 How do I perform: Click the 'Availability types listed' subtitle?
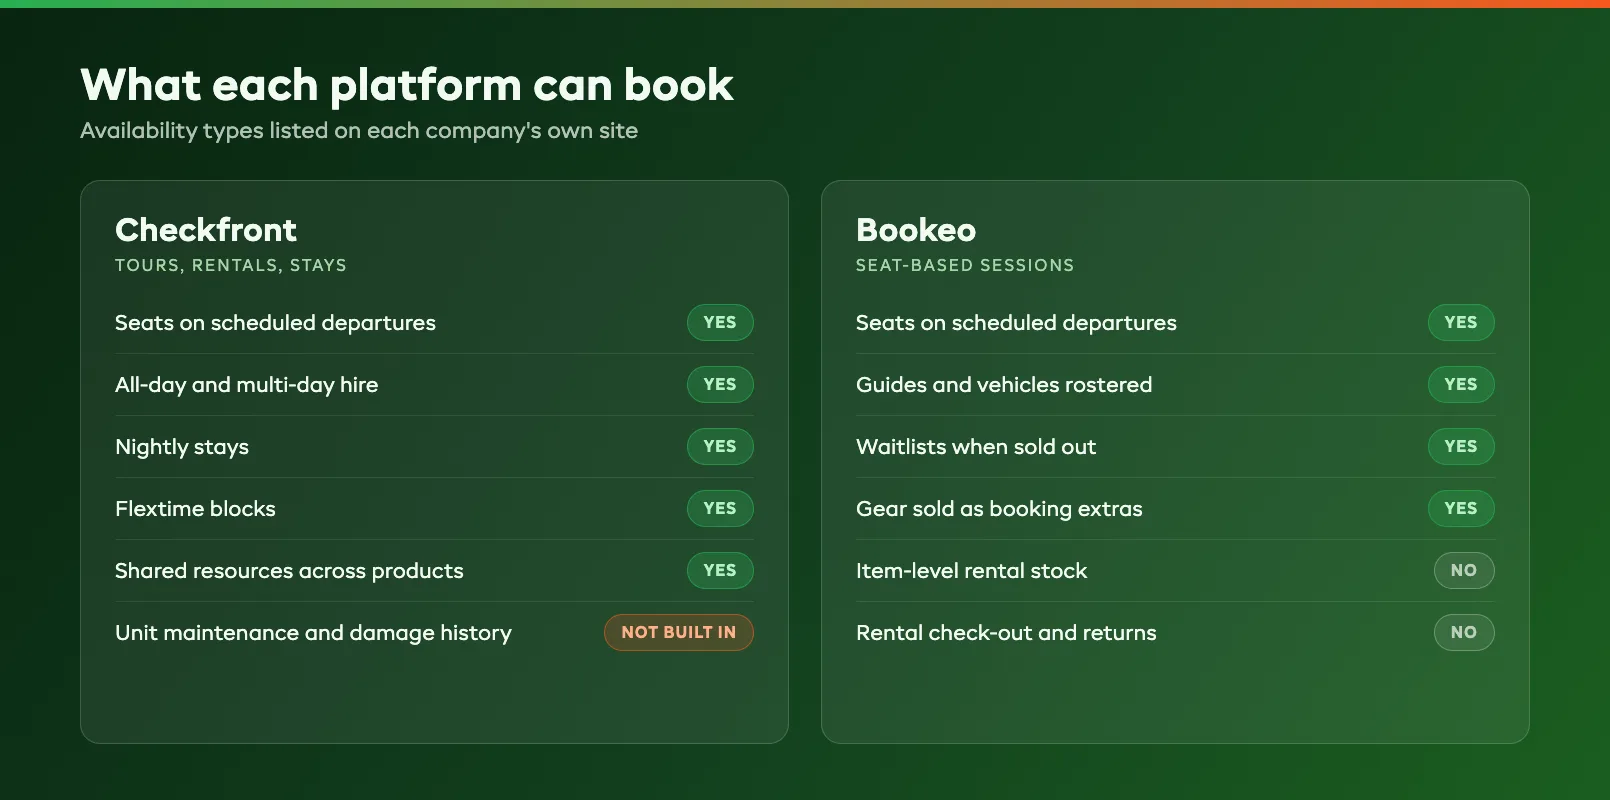coord(359,131)
